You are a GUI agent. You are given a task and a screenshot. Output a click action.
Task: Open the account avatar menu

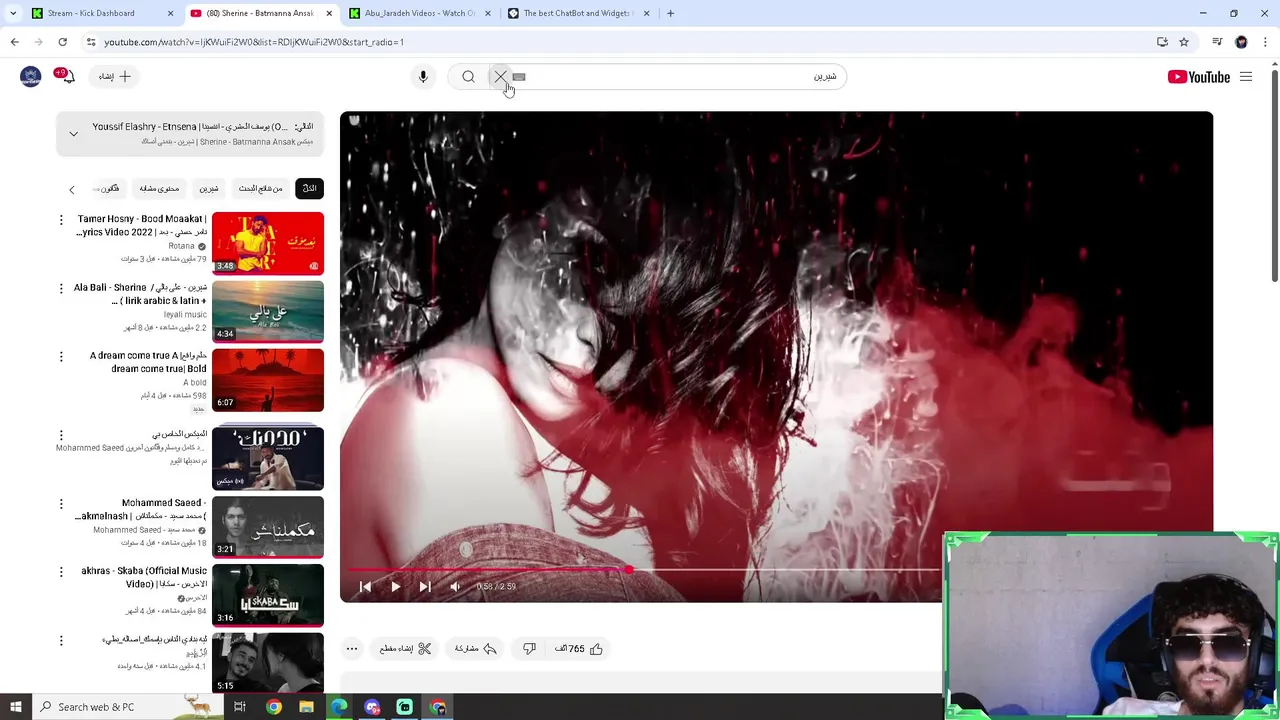click(31, 77)
